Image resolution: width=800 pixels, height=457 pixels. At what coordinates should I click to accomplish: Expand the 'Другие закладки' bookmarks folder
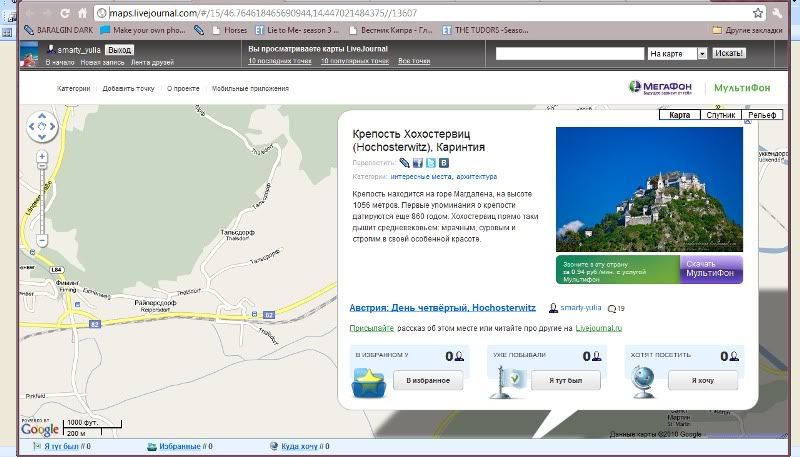(x=747, y=30)
